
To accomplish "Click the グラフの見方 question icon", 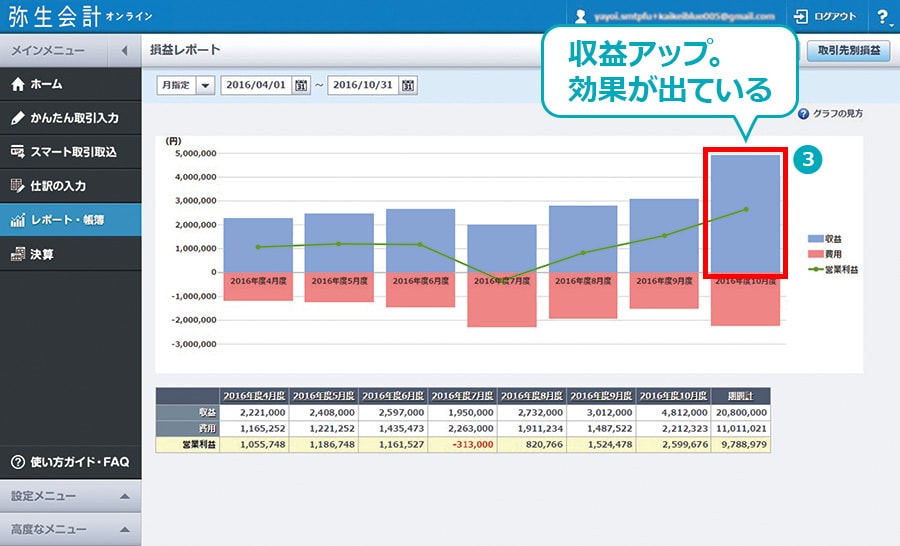I will 803,114.
